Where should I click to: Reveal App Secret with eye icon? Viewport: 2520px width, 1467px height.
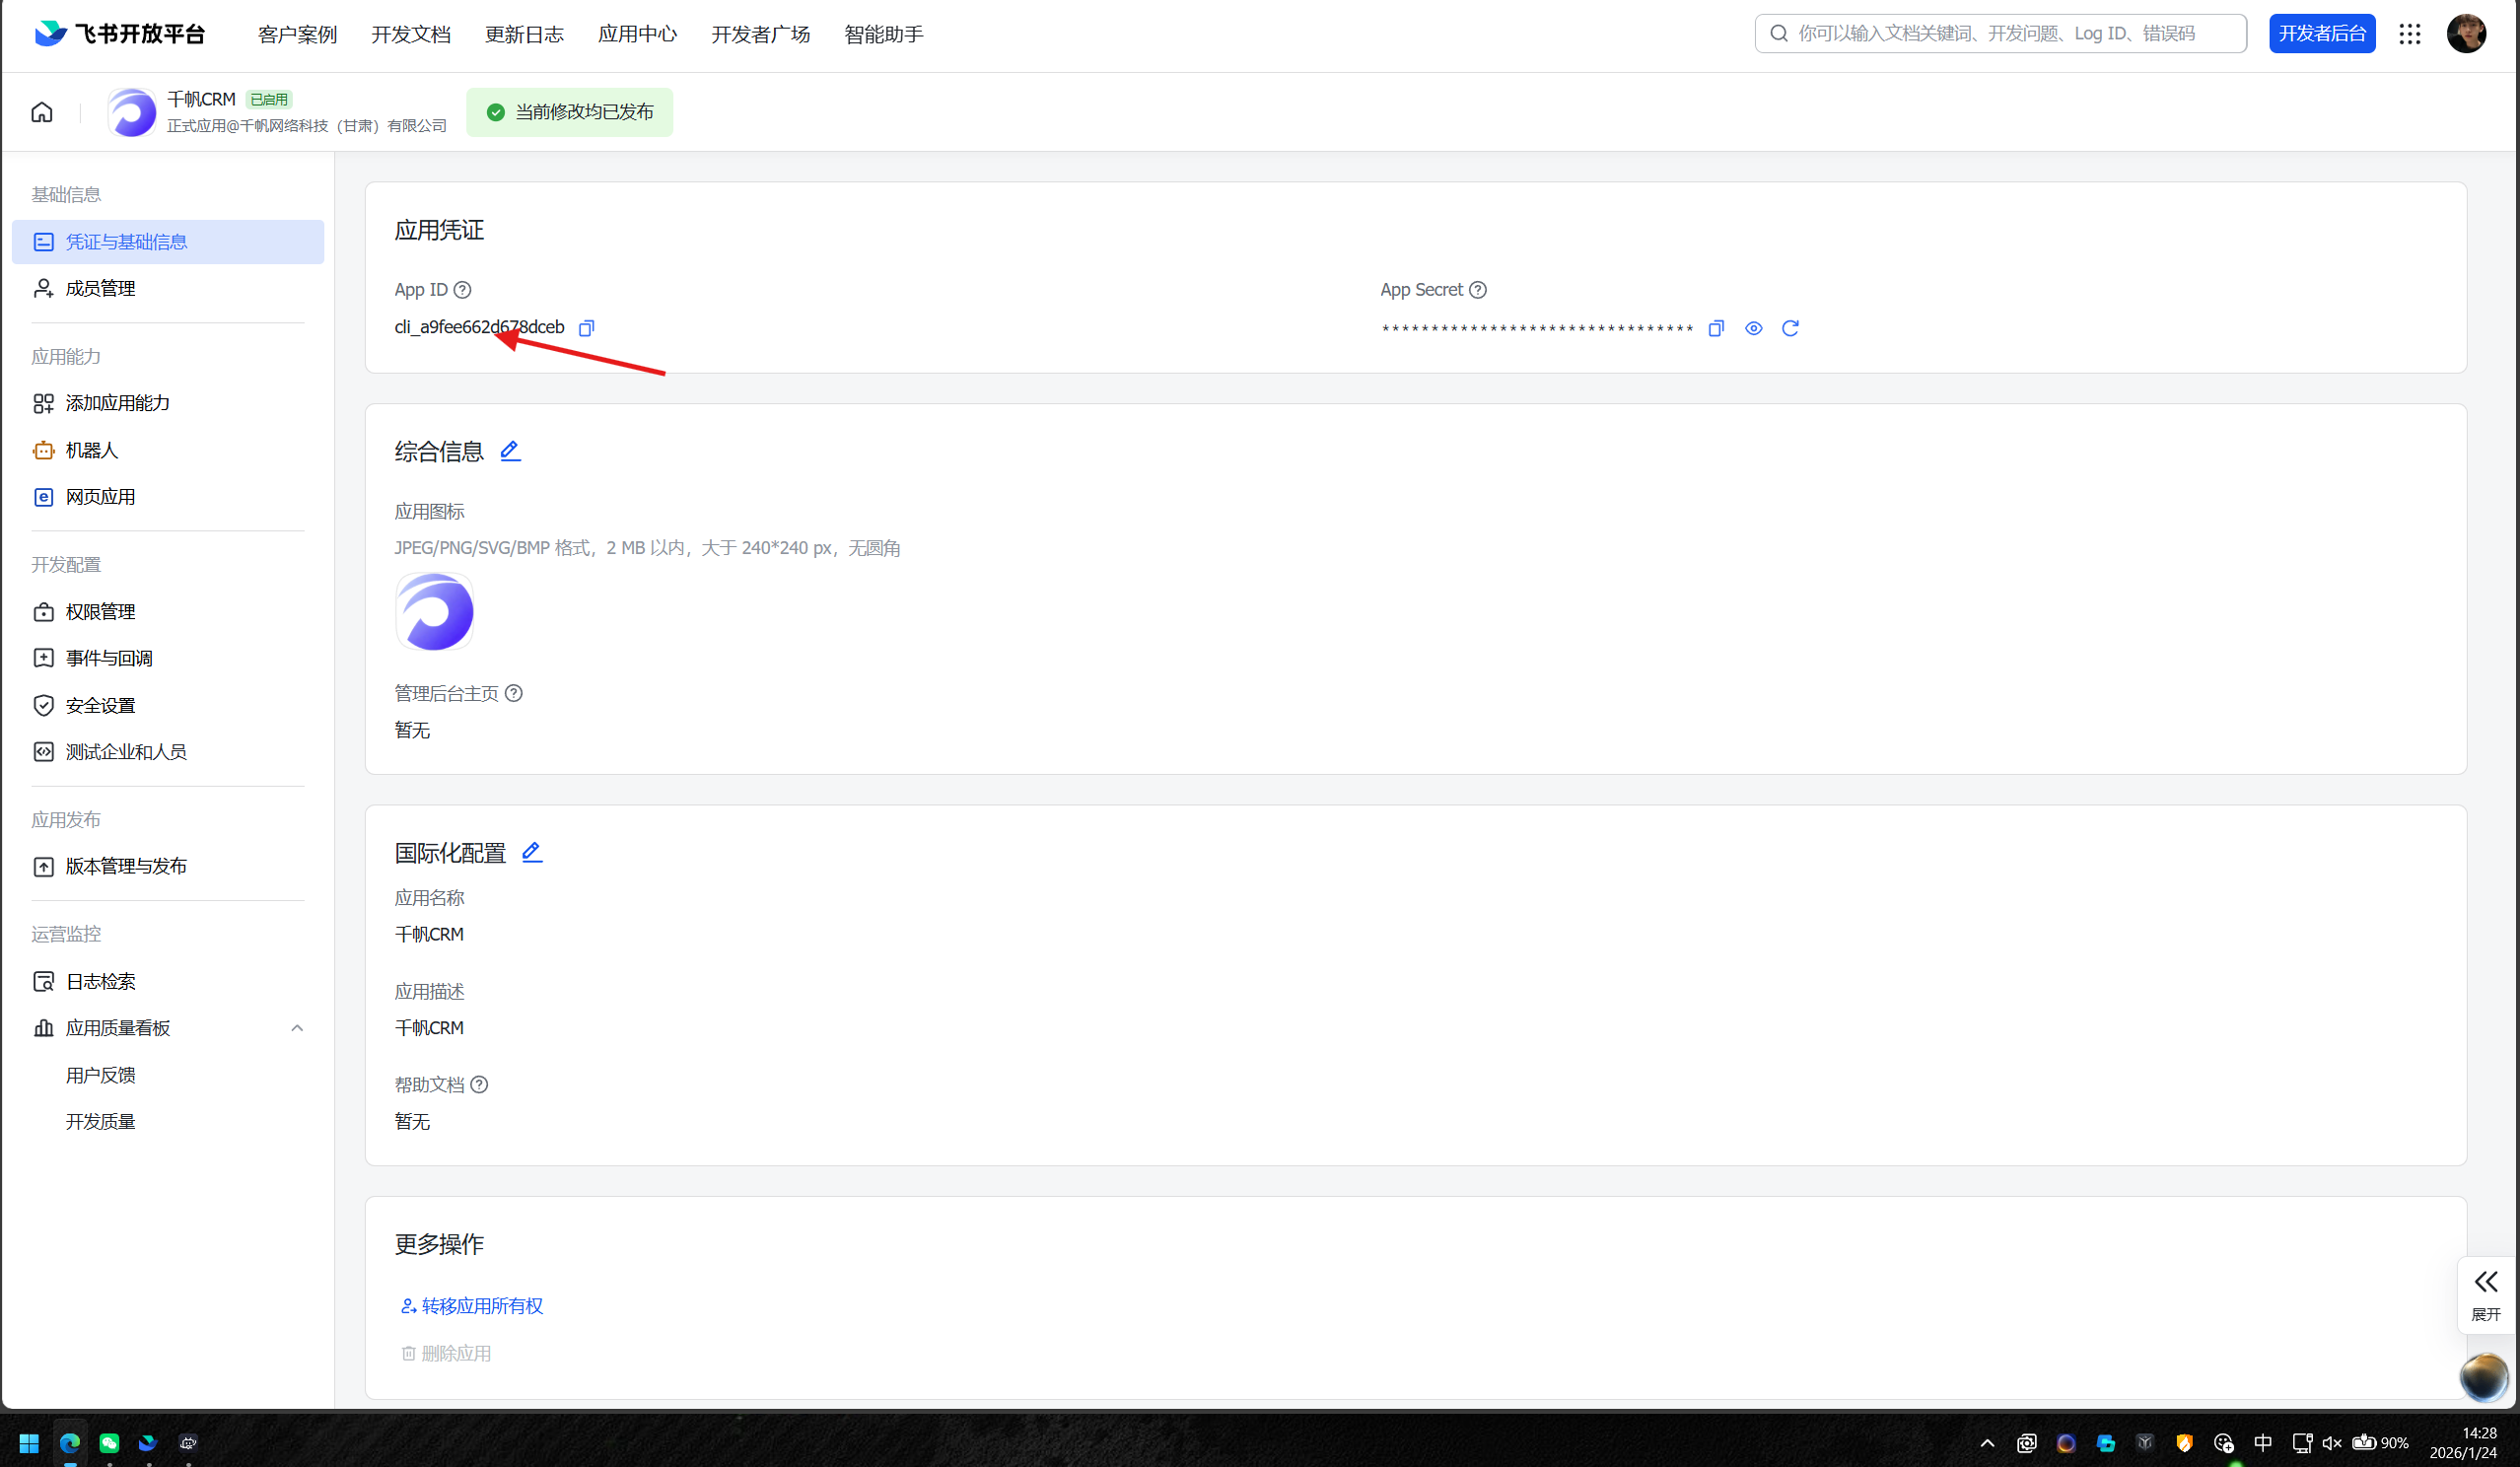coord(1753,328)
